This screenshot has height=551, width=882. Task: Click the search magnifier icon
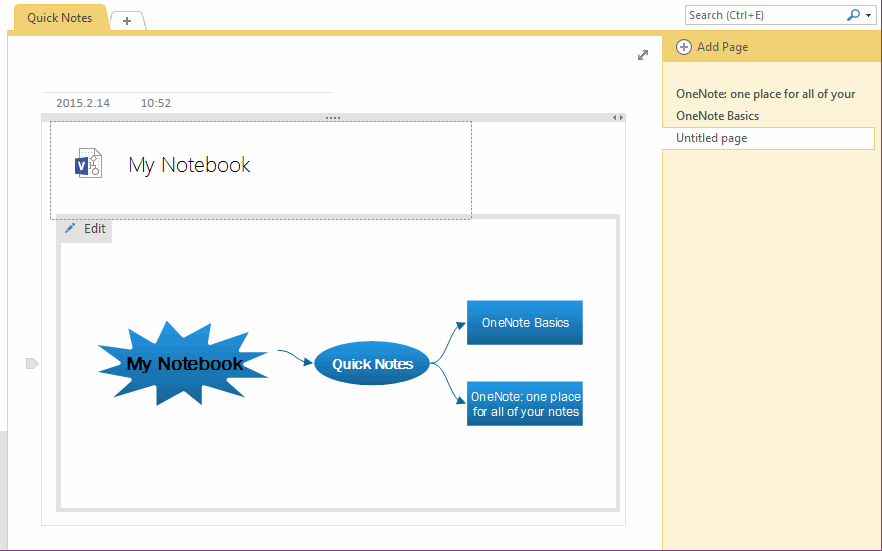point(853,15)
